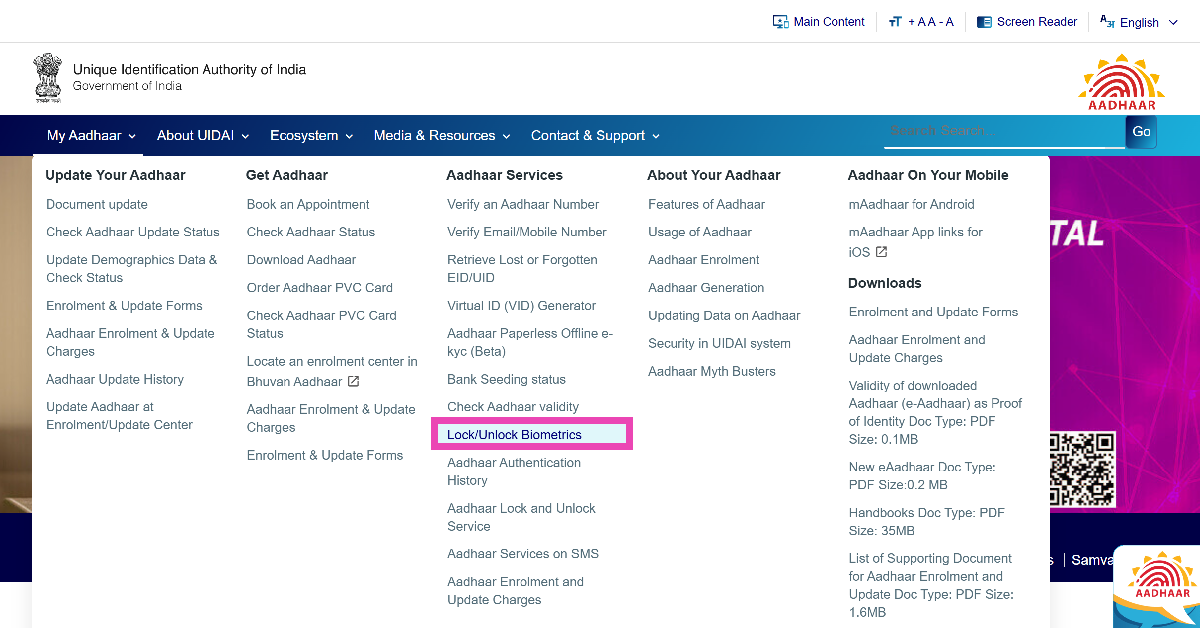The height and width of the screenshot is (628, 1200).
Task: Expand the About UIDAI menu
Action: 204,136
